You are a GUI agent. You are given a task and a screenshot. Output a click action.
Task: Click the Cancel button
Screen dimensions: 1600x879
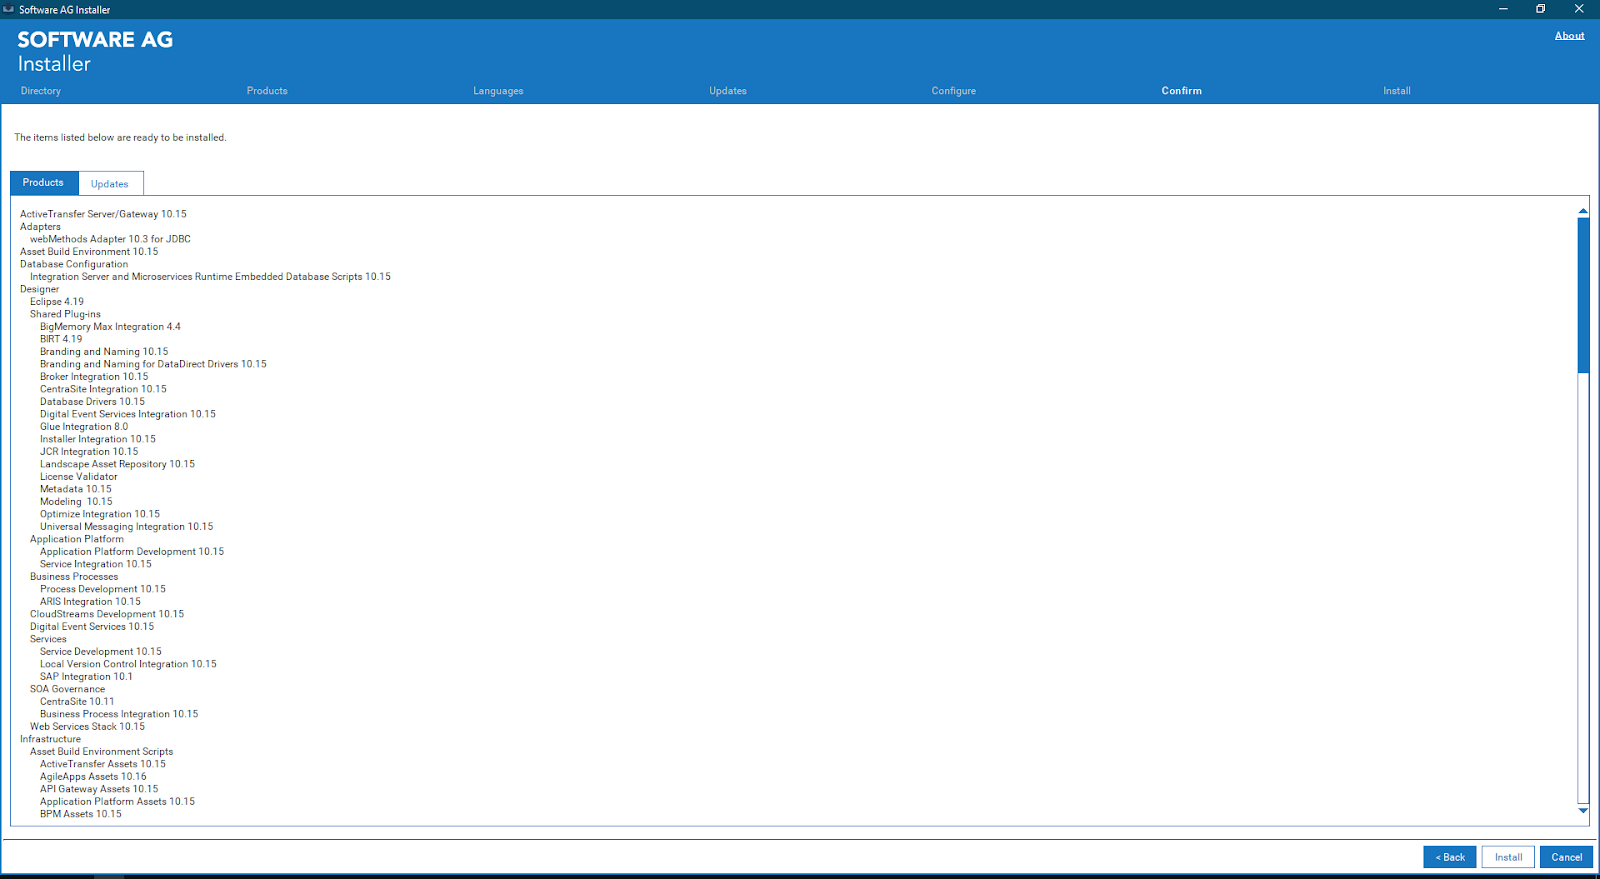click(x=1566, y=857)
